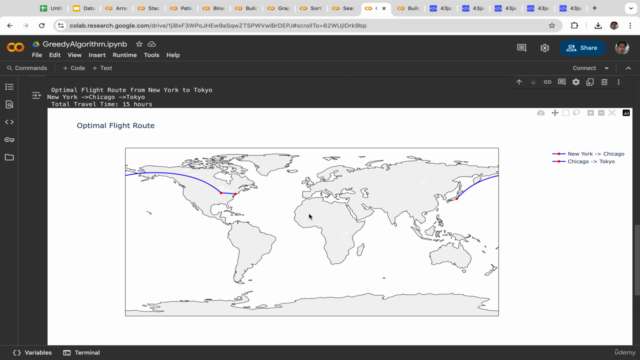Switch to the Grap browser tab
Screen dimensions: 640x360
pyautogui.click(x=278, y=8)
